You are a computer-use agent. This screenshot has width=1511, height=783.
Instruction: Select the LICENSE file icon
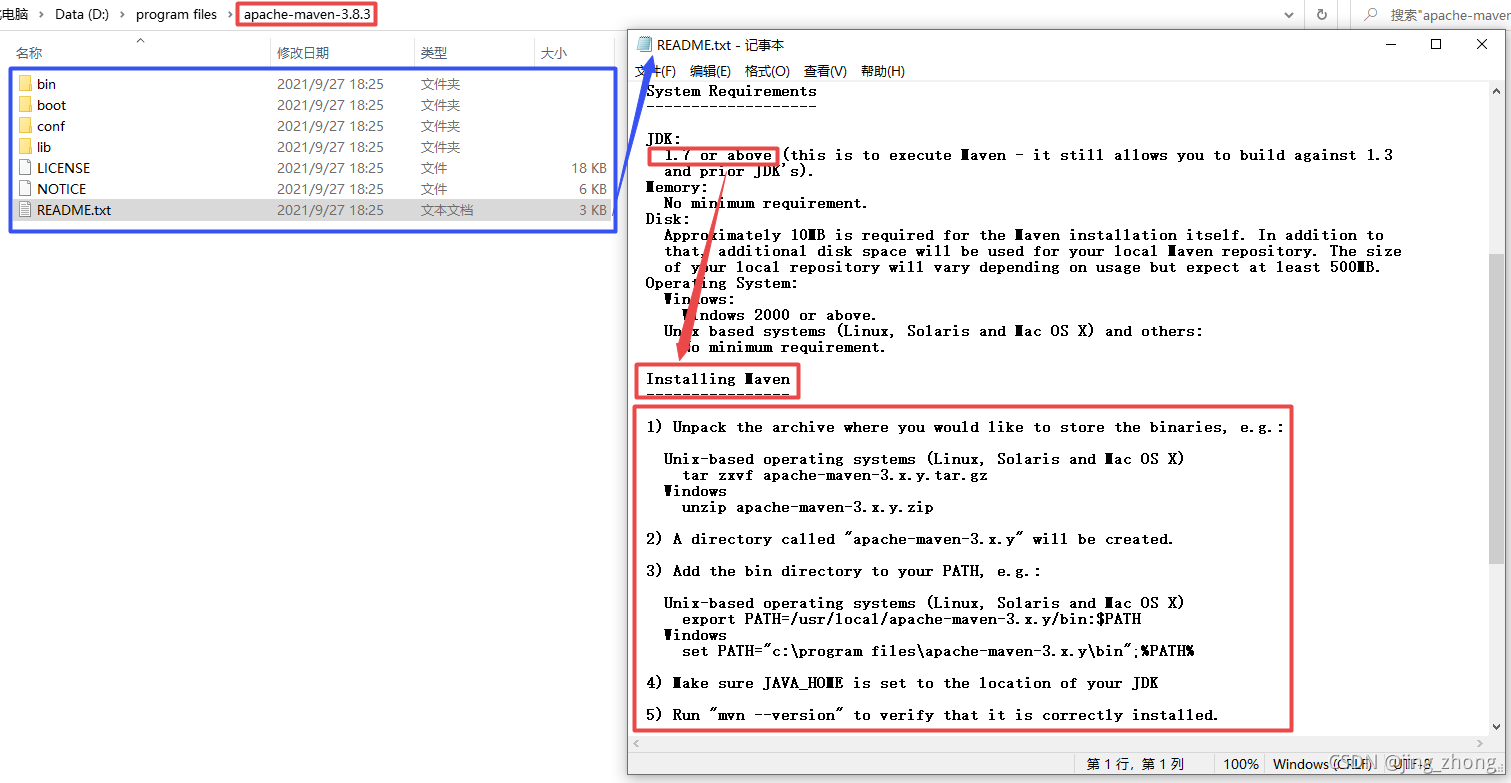tap(25, 168)
